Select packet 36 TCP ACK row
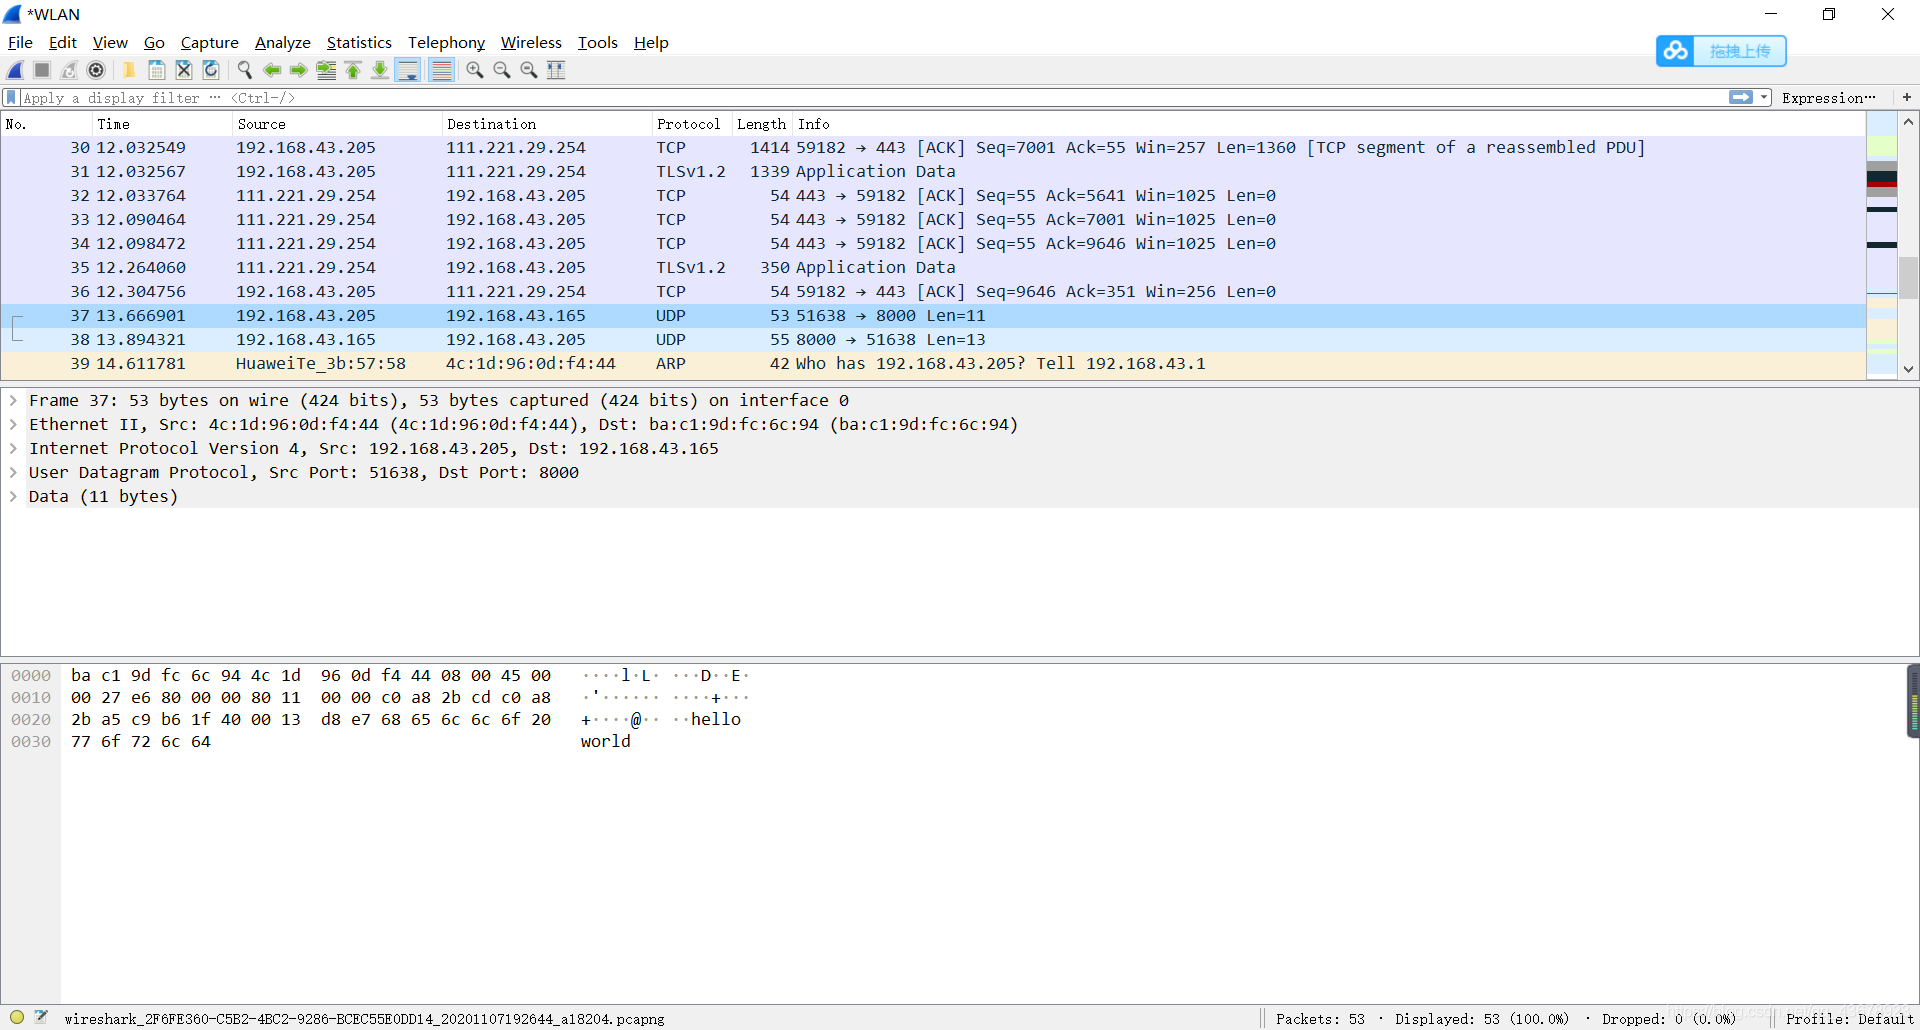This screenshot has width=1920, height=1030. pos(933,292)
